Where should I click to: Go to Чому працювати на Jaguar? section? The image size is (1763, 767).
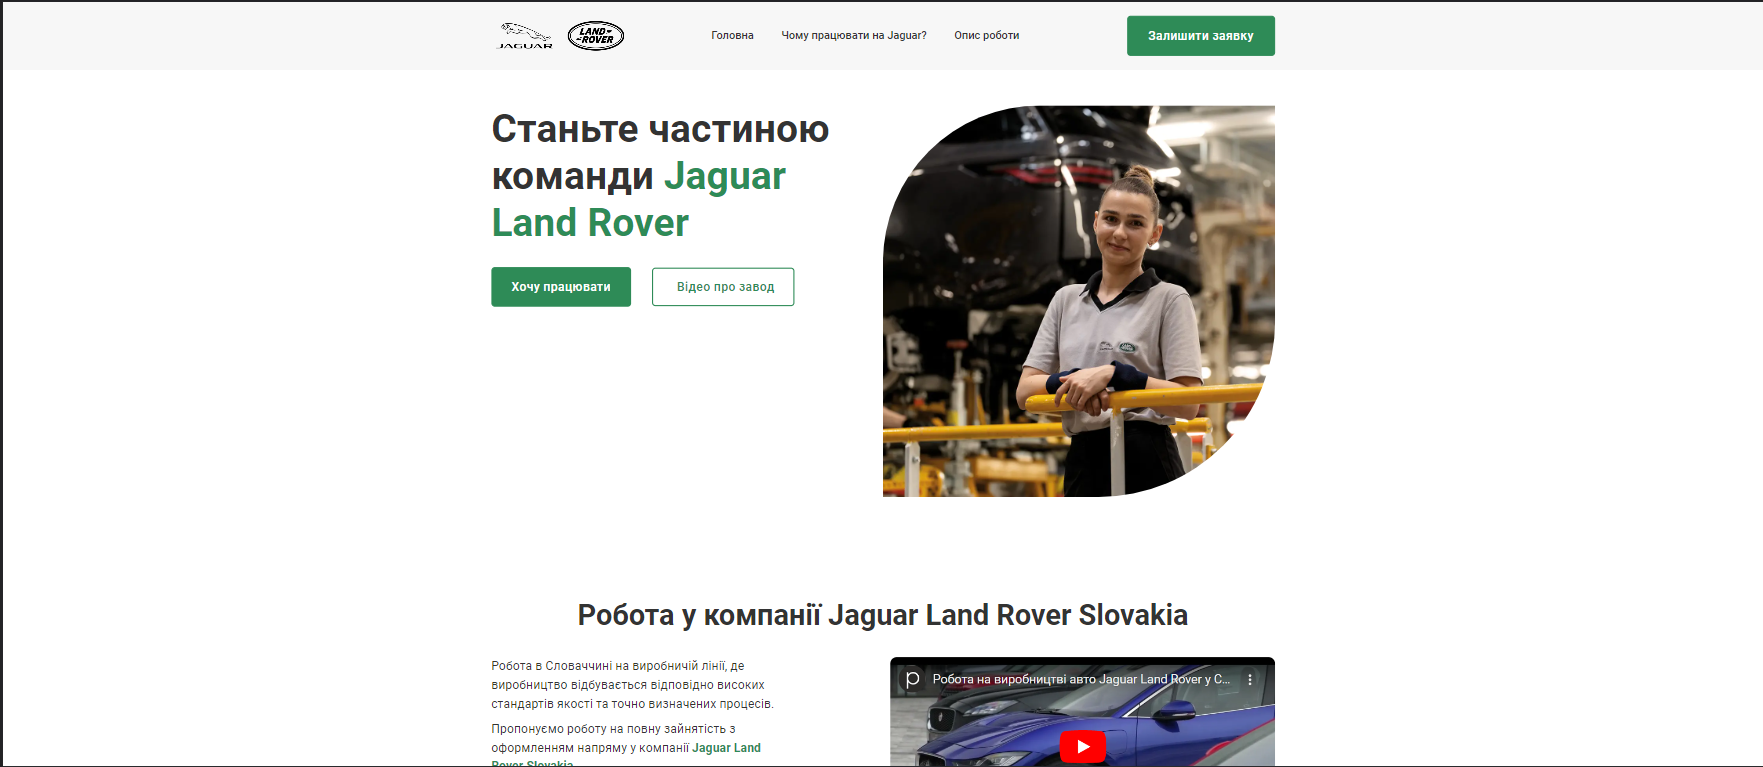click(854, 35)
